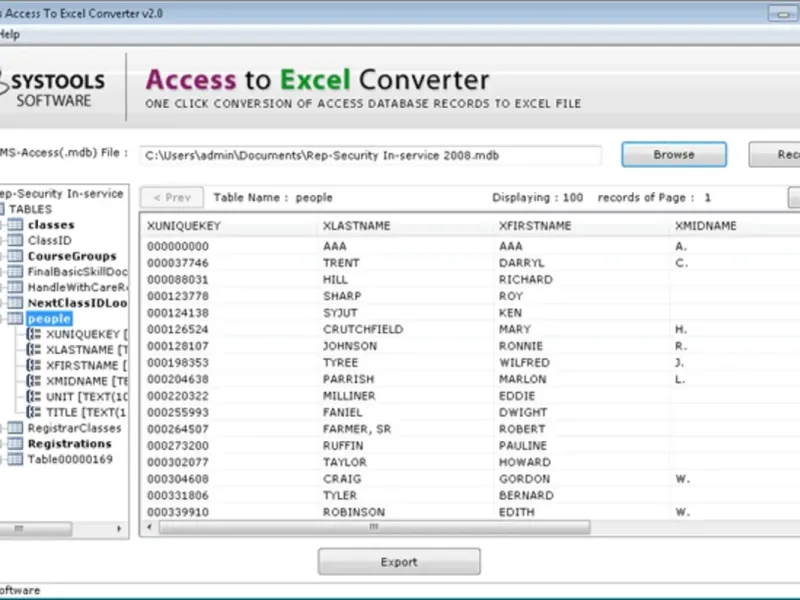Select the TITLE text field in tree
This screenshot has width=800, height=600.
pyautogui.click(x=87, y=412)
